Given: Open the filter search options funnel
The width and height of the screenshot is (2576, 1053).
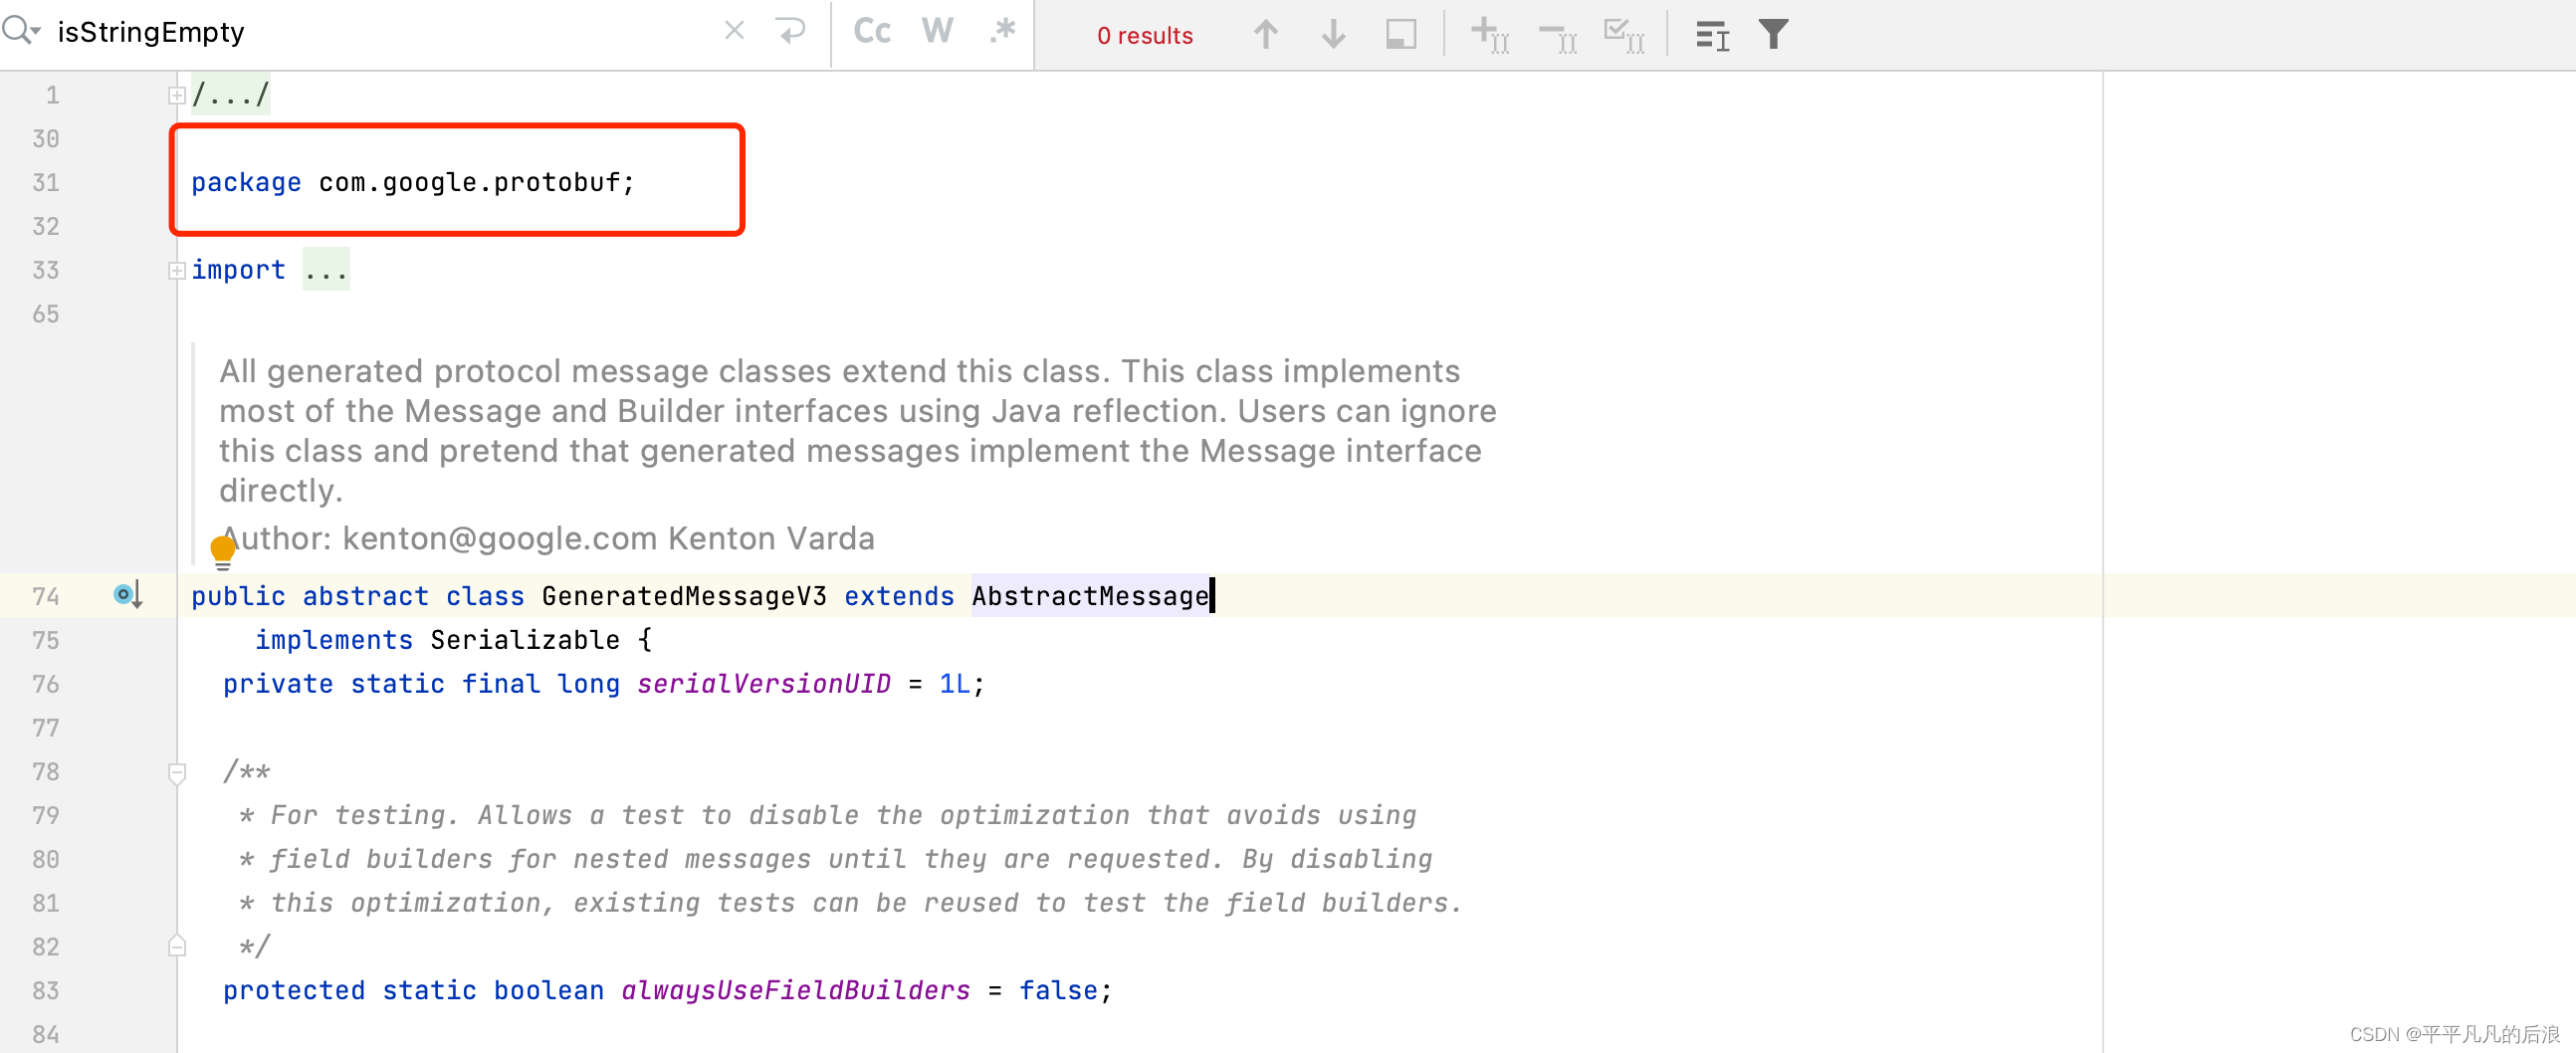Looking at the screenshot, I should pyautogui.click(x=1772, y=33).
